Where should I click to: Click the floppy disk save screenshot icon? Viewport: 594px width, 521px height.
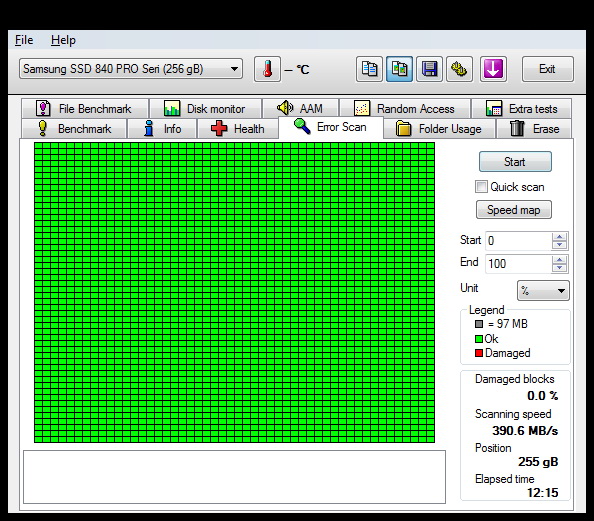tap(429, 69)
